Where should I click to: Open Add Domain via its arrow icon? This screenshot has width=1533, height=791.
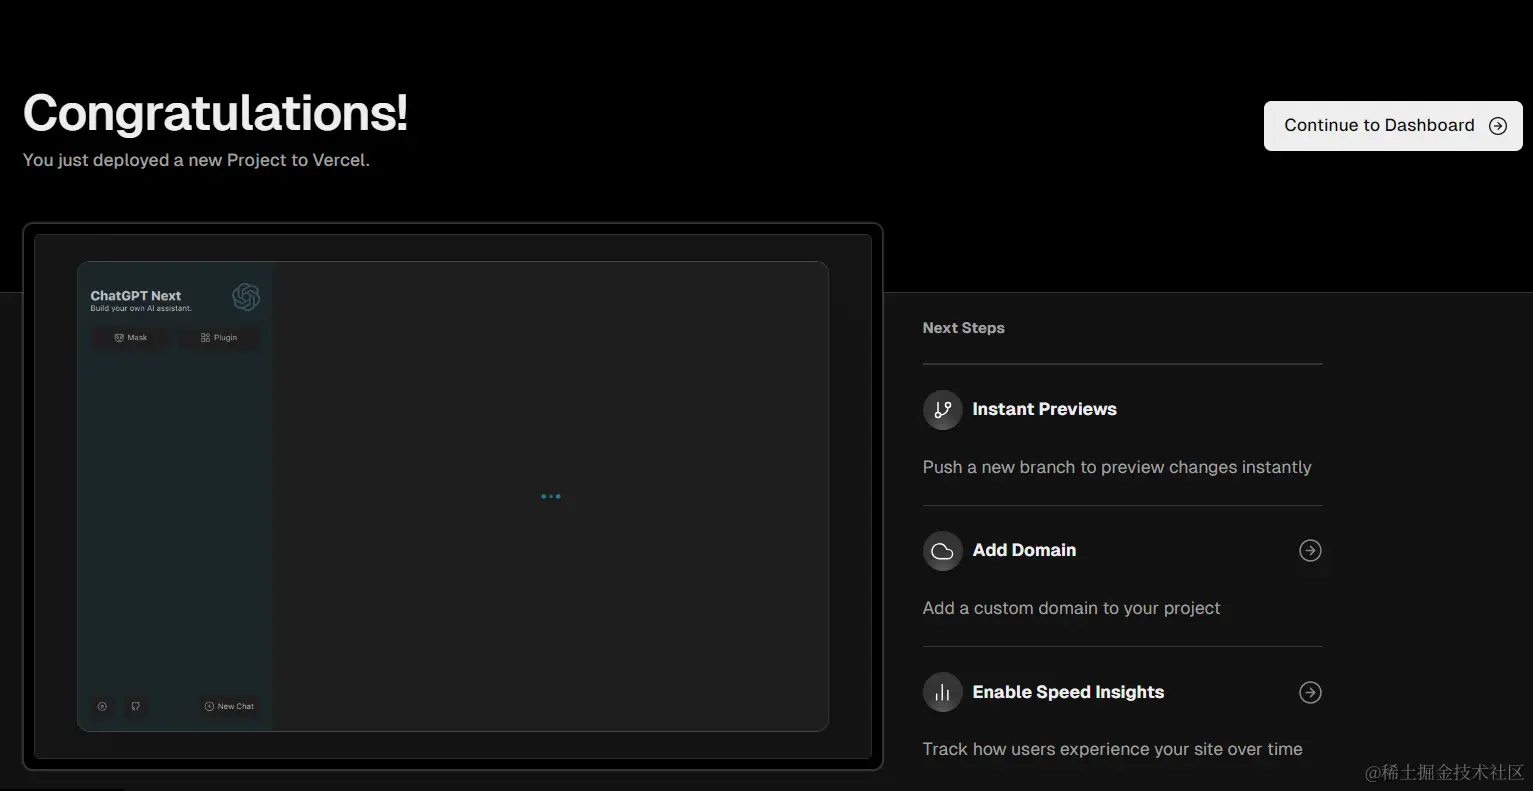click(x=1310, y=551)
